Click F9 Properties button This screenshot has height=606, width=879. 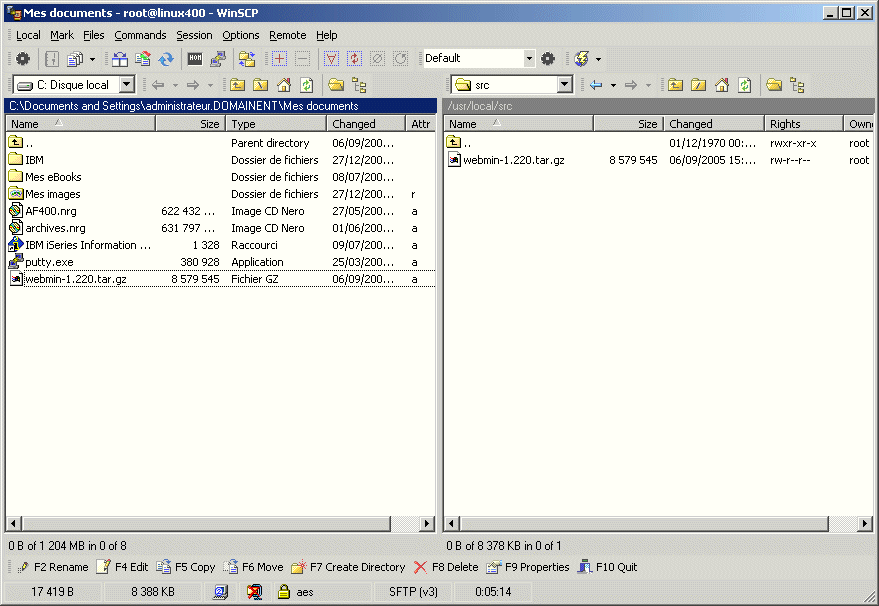(x=528, y=567)
